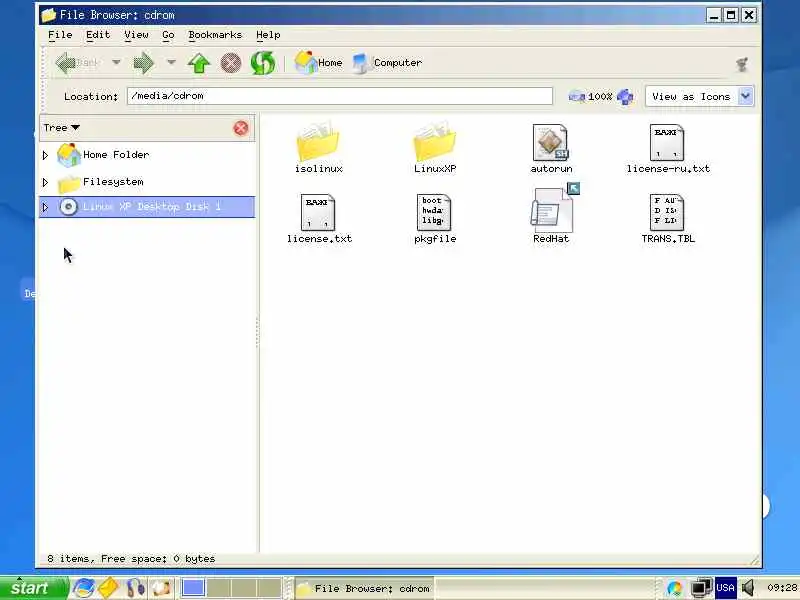Go up one folder level
The image size is (800, 600).
click(199, 63)
